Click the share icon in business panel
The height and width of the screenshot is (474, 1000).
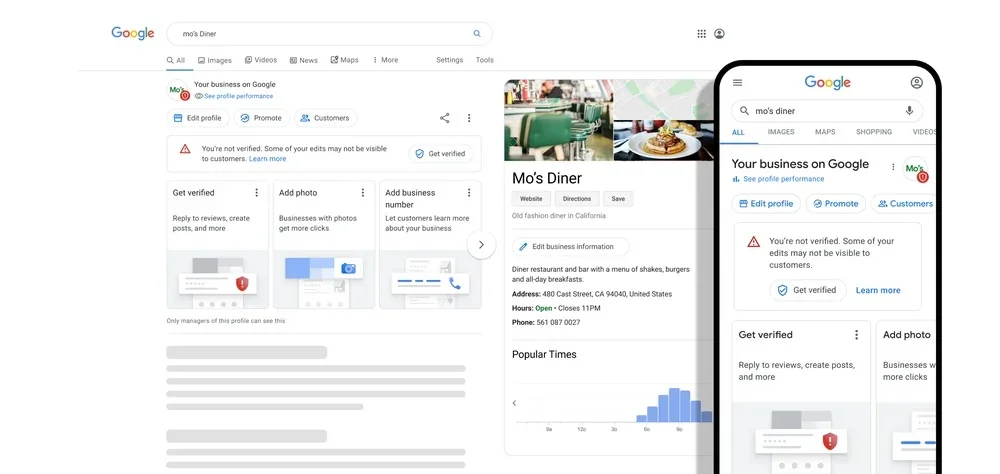(x=444, y=118)
